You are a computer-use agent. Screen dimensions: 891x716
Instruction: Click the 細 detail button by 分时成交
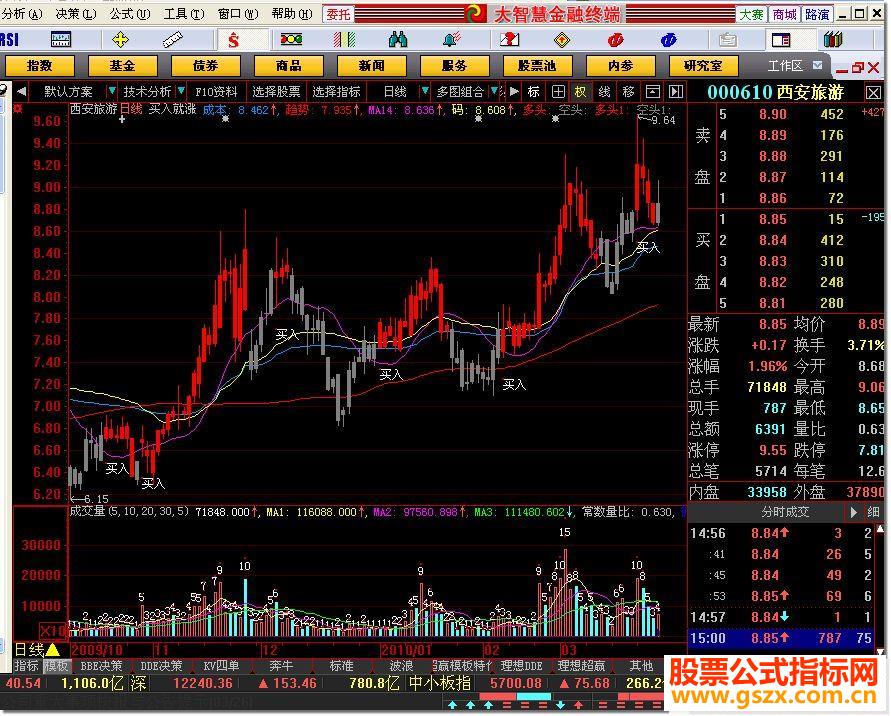pyautogui.click(x=873, y=513)
